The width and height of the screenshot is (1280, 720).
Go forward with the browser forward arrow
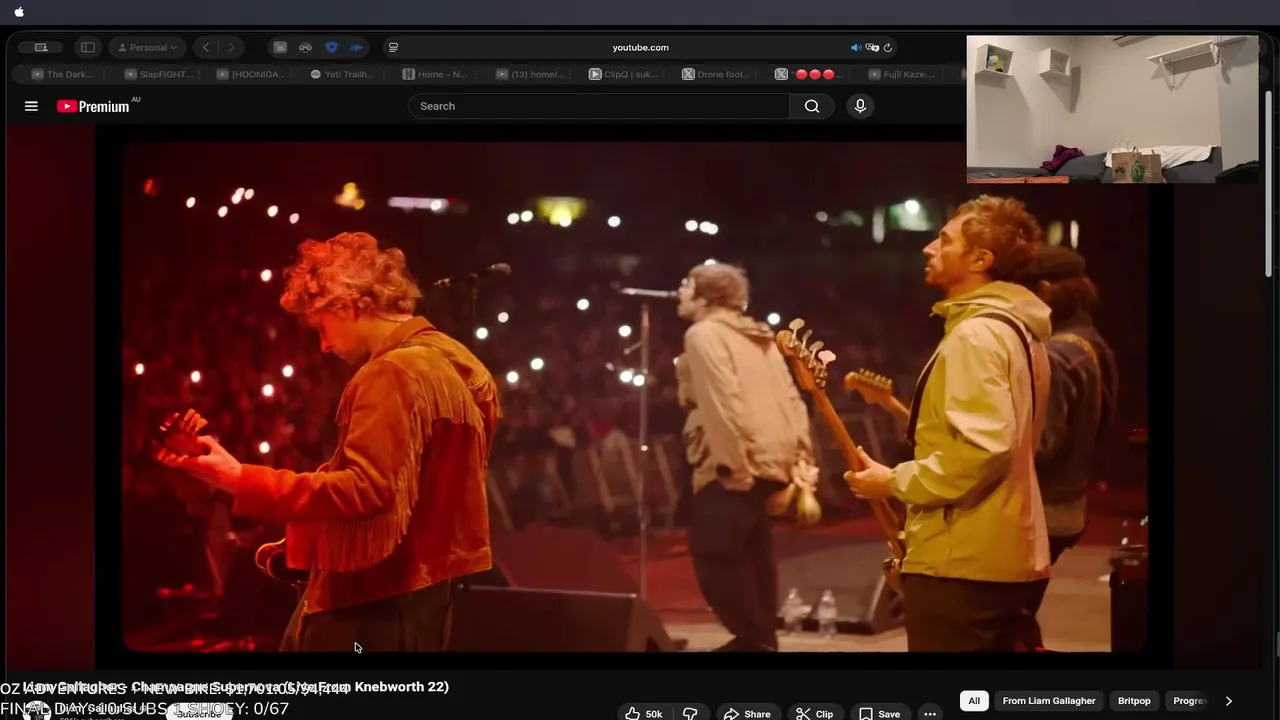click(x=231, y=47)
